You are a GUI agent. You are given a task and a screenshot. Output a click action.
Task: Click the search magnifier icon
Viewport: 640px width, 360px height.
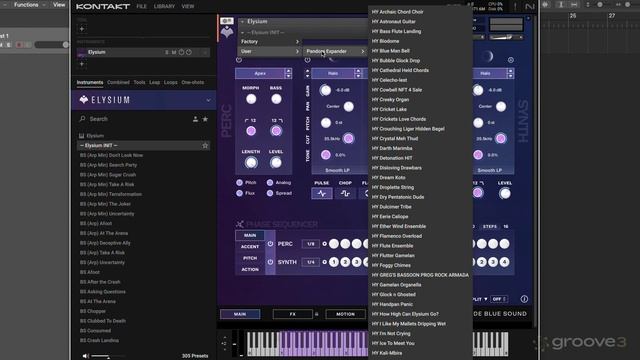(82, 119)
